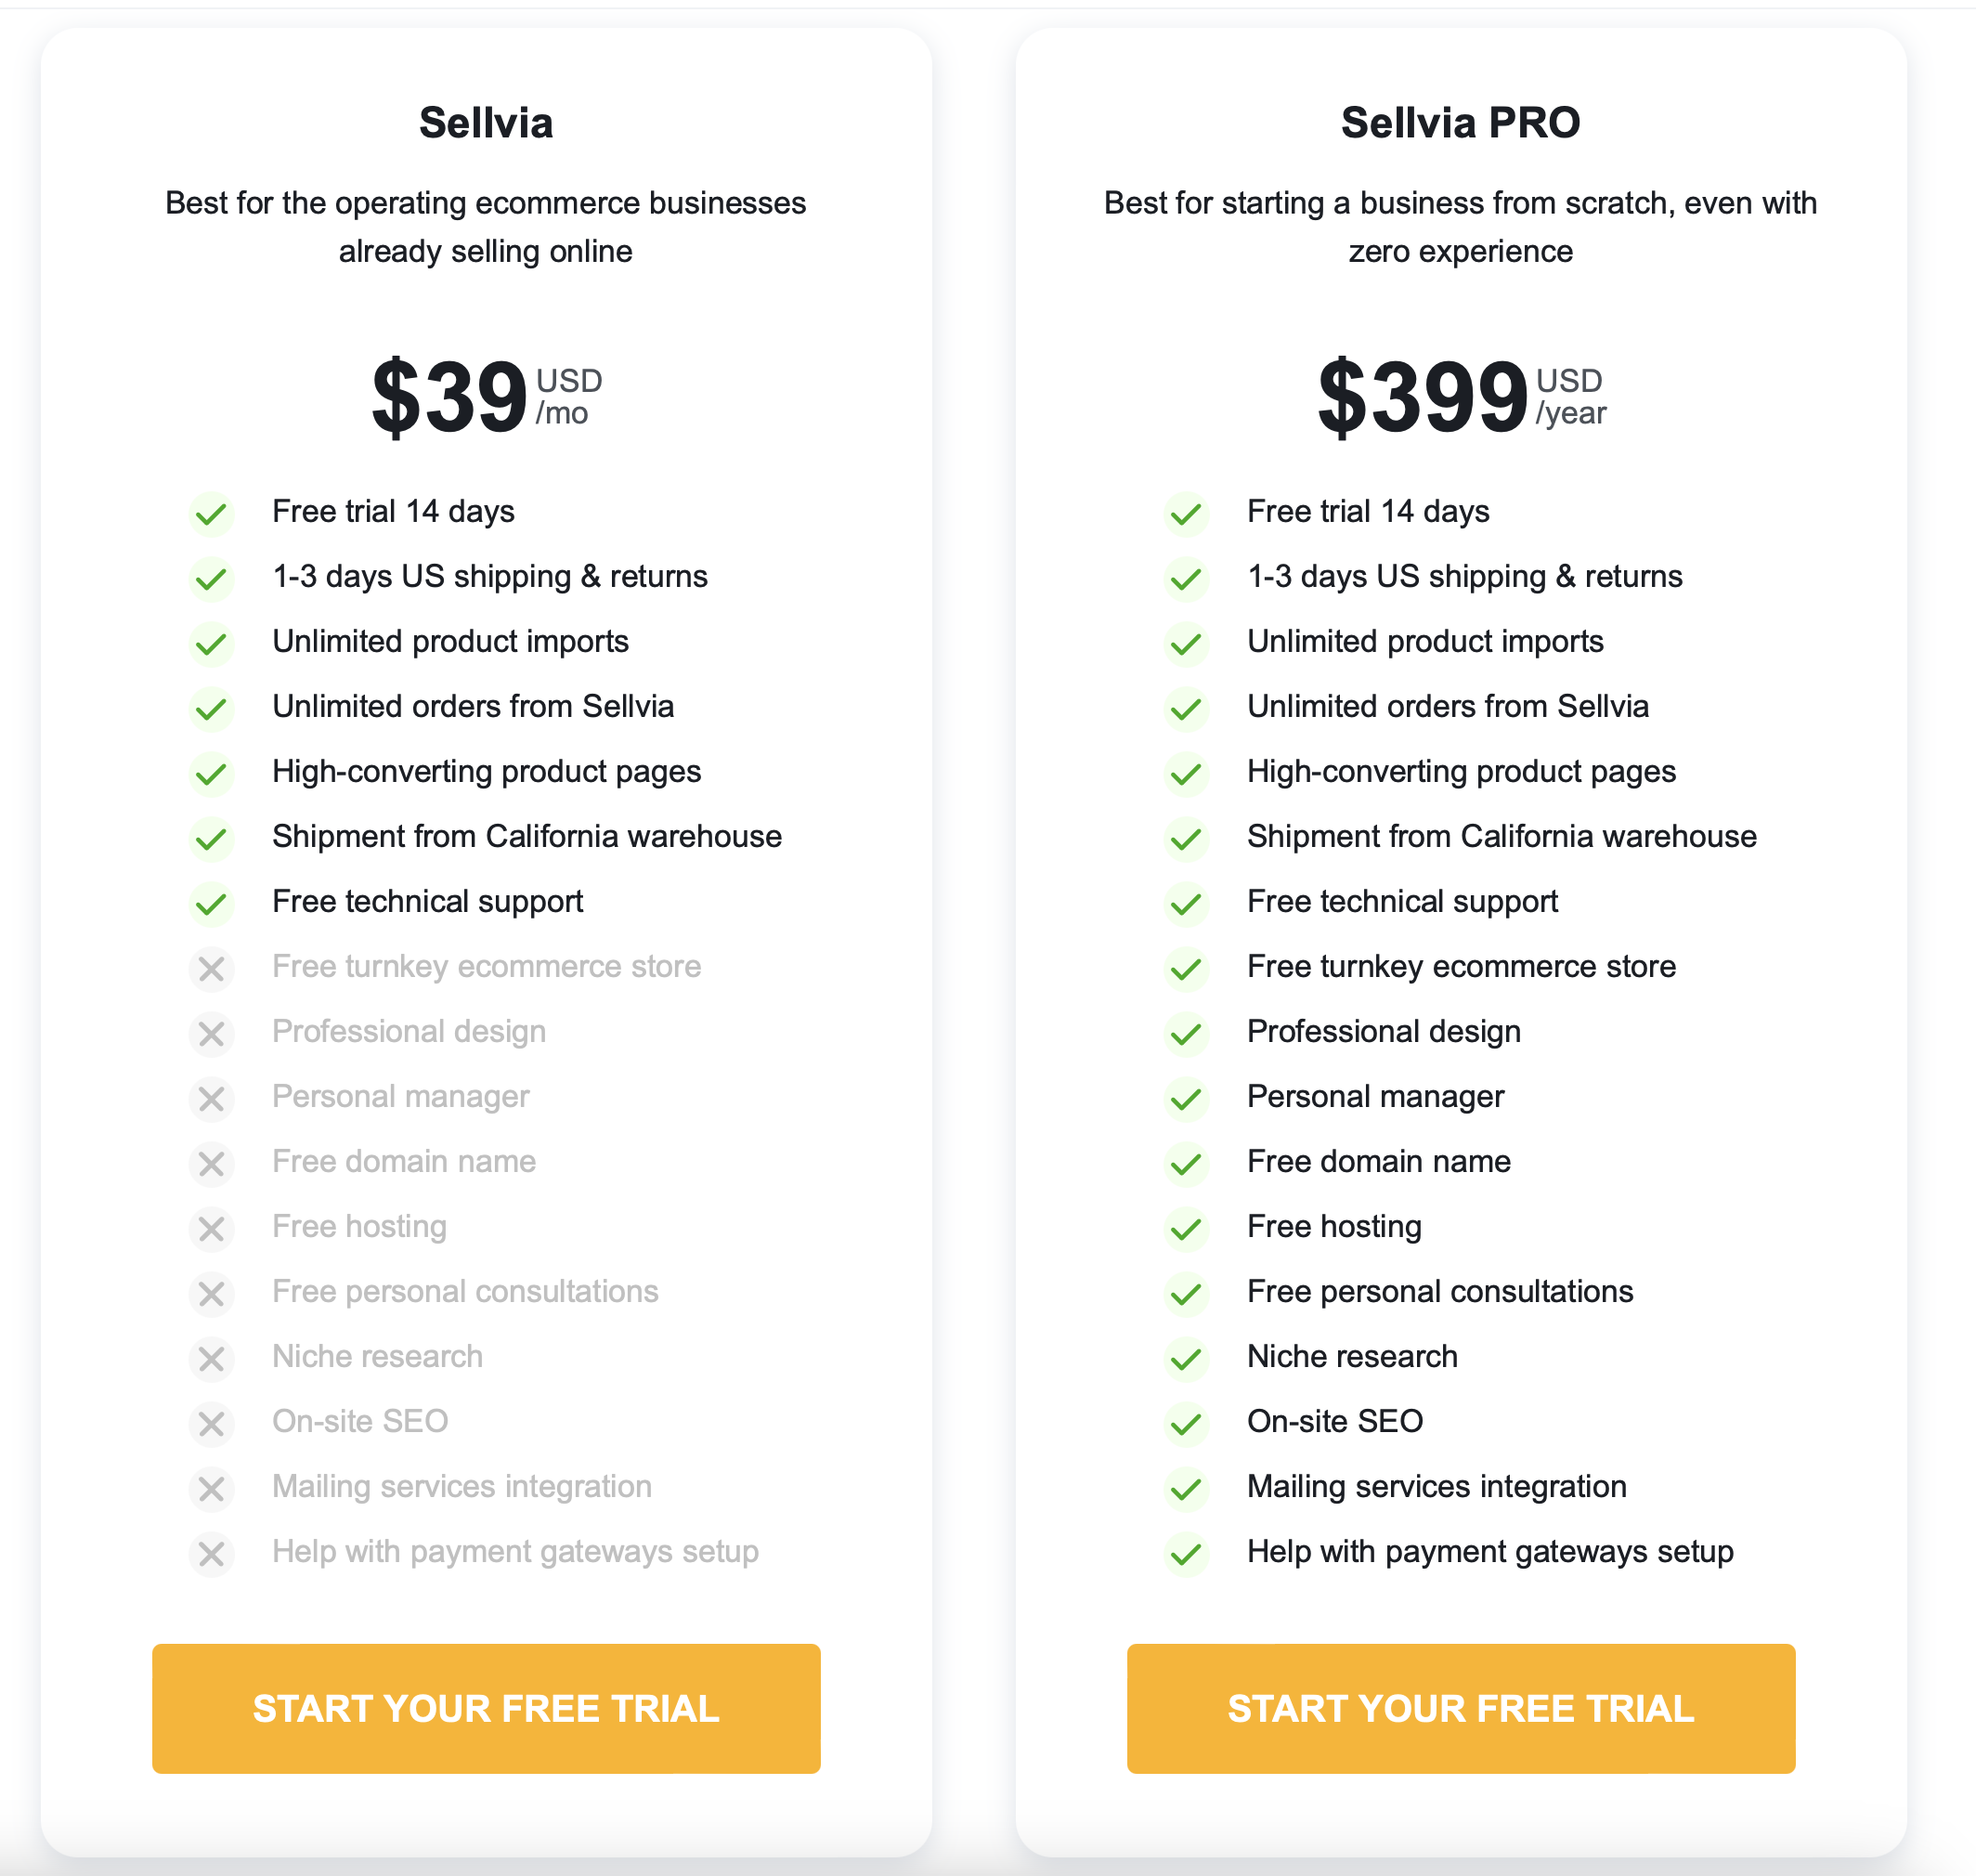Image resolution: width=1976 pixels, height=1876 pixels.
Task: Click the green checkmark beside Free trial 14 days
Action: tap(211, 513)
